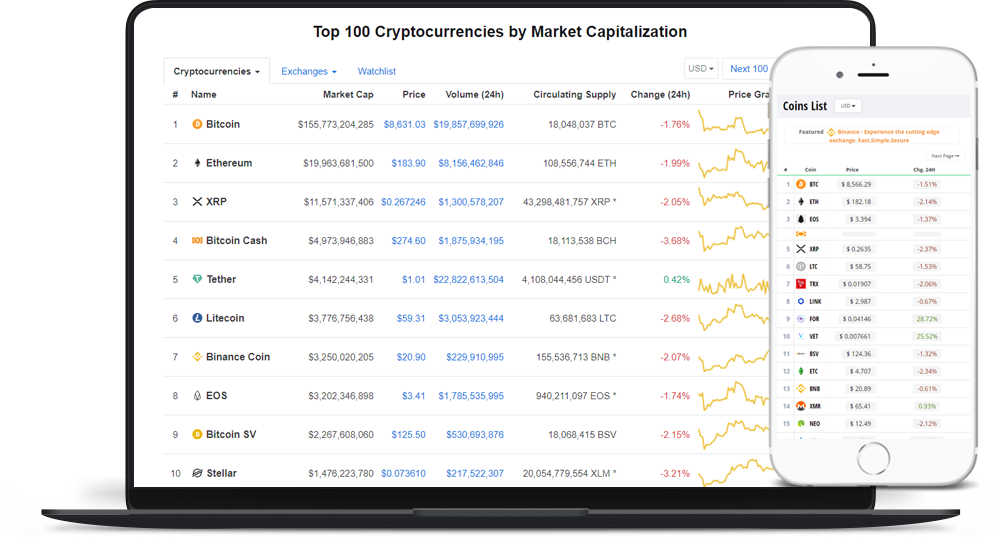Click the orange Bitcoin coin icon beside the Bitcoin name
The height and width of the screenshot is (539, 1000).
(197, 125)
